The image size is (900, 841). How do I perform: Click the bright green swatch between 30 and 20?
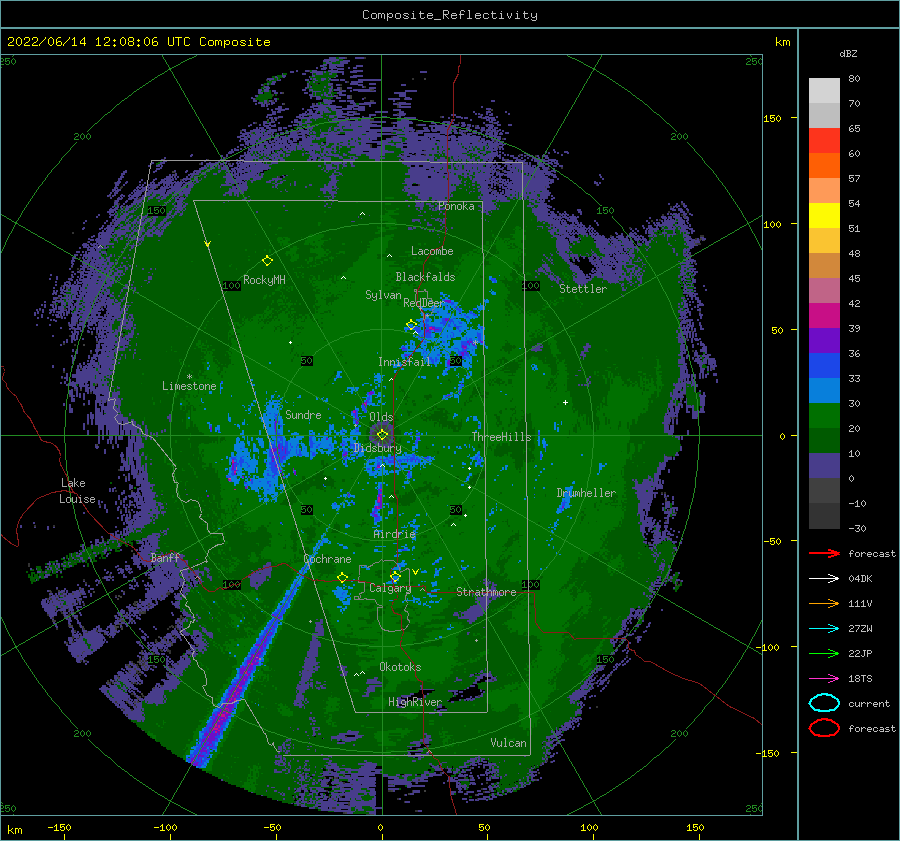pos(824,416)
